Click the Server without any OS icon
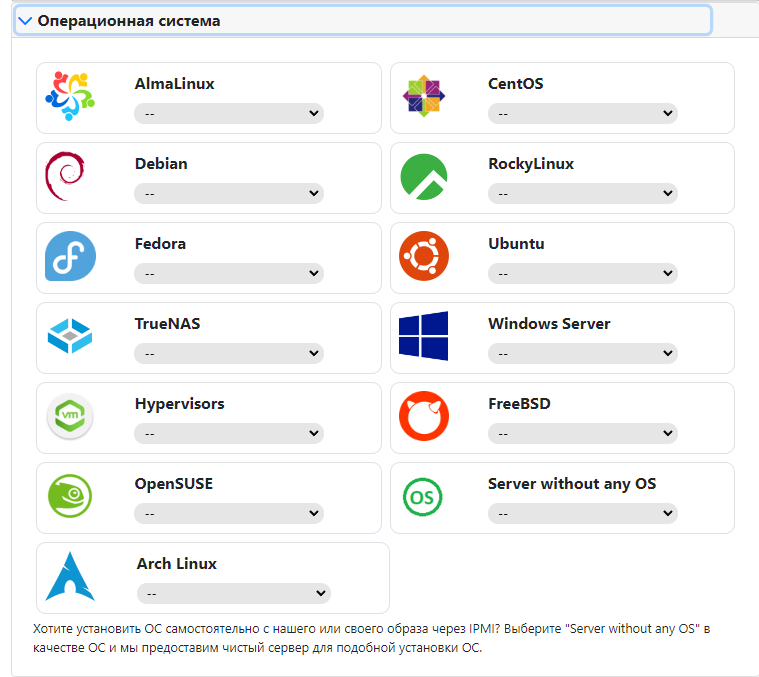Screen dimensions: 759x677 [422, 497]
